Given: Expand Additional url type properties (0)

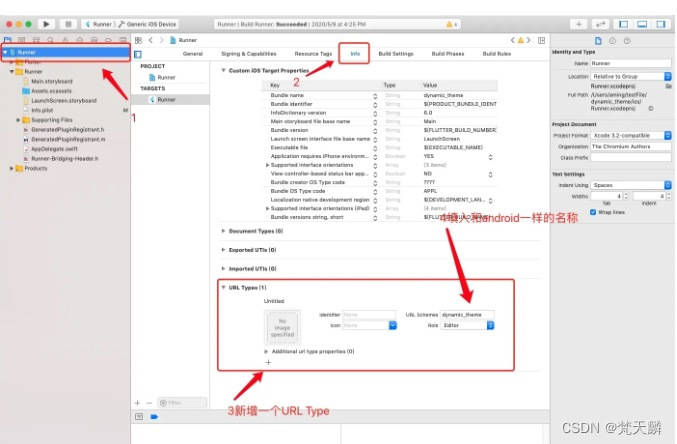Looking at the screenshot, I should click(x=266, y=351).
